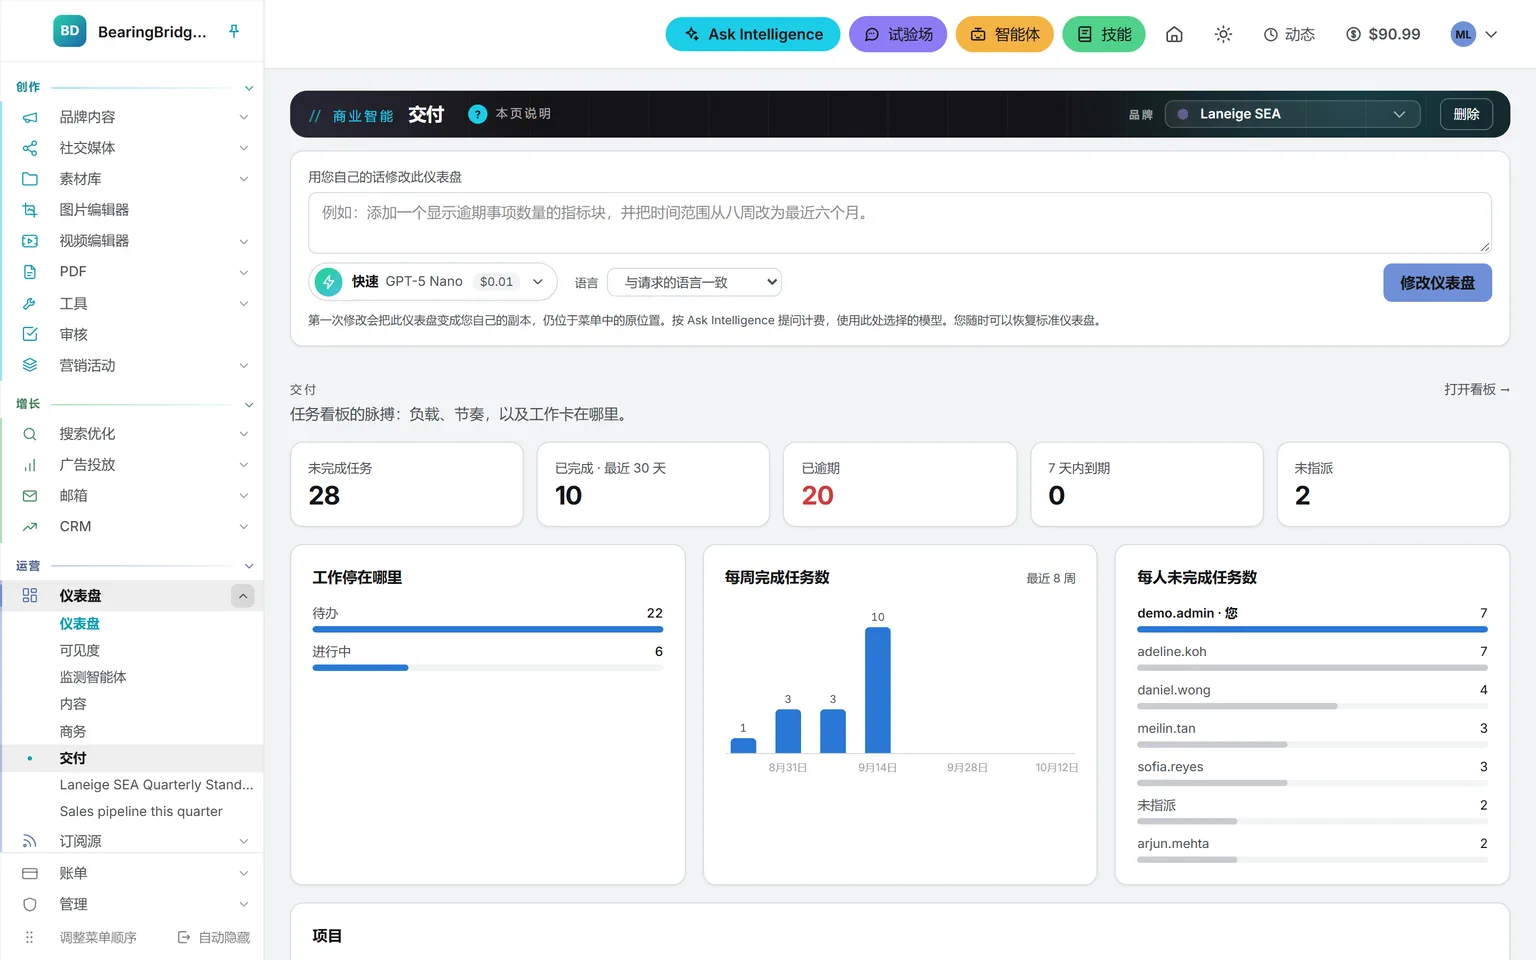This screenshot has height=960, width=1536.
Task: Click the 社交媒体 share icon
Action: pos(30,148)
